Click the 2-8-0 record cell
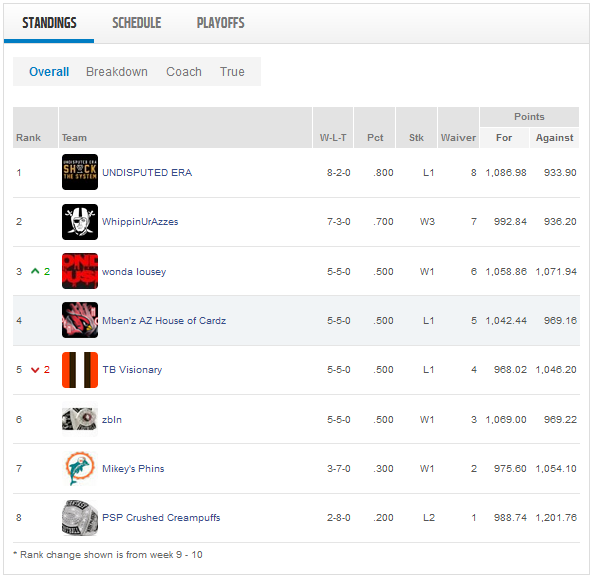Image resolution: width=594 pixels, height=582 pixels. coord(339,518)
